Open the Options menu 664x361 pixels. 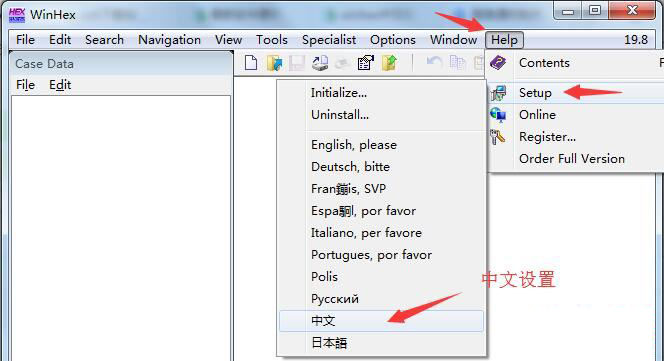pos(393,40)
